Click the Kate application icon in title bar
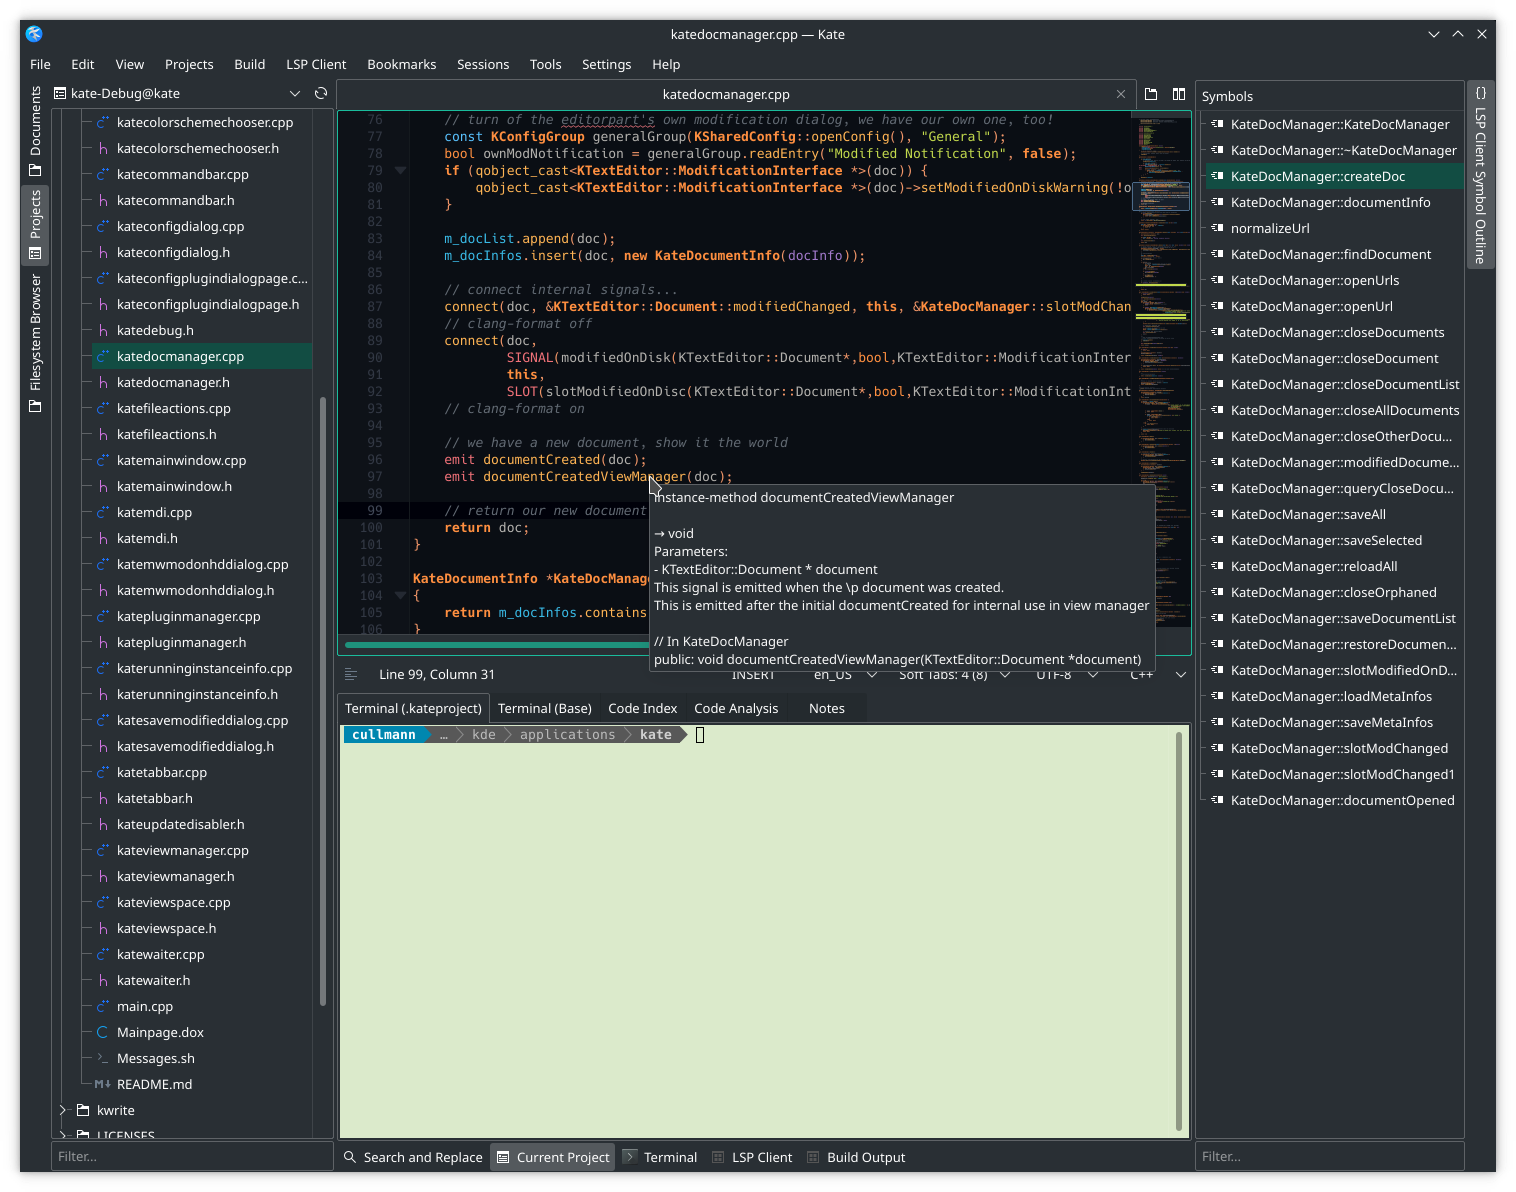1516x1192 pixels. 34,34
